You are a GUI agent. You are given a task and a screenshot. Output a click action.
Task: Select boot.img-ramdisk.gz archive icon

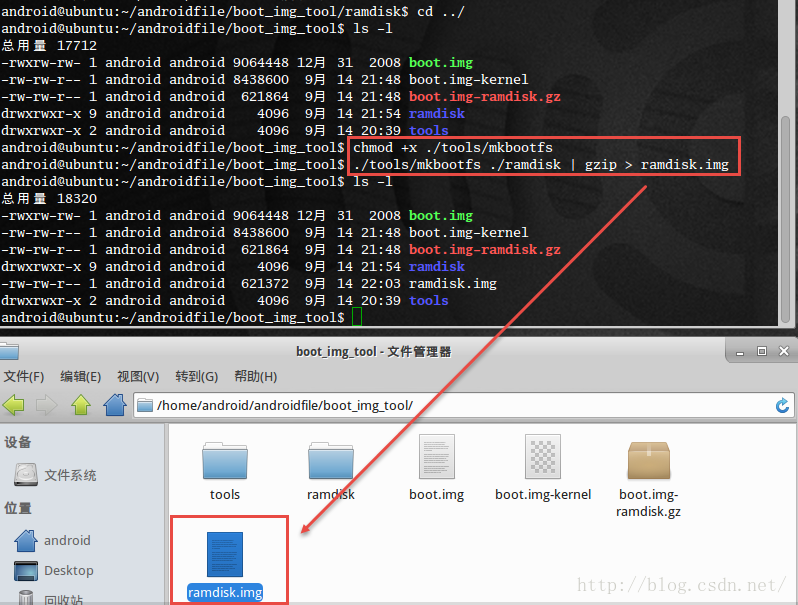[x=649, y=460]
